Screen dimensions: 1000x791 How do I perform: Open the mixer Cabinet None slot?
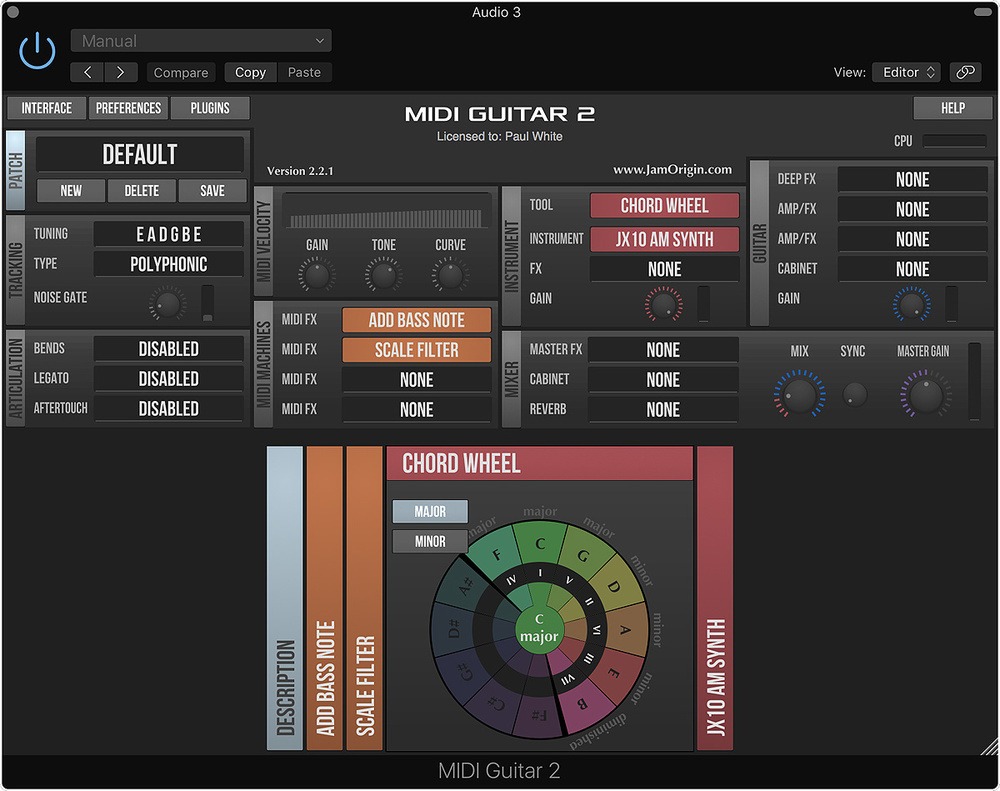tap(663, 380)
